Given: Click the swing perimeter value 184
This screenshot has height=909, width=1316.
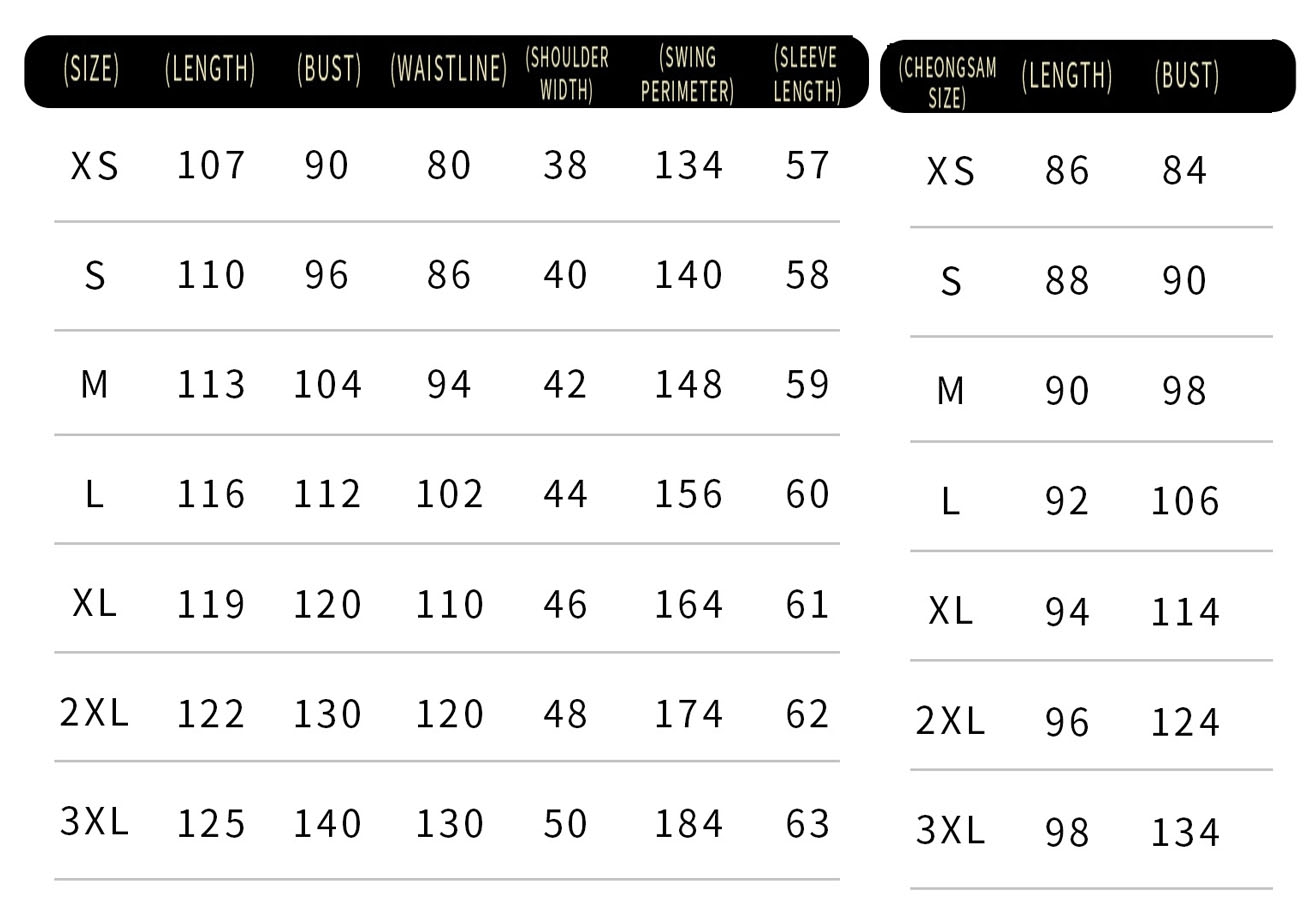Looking at the screenshot, I should pos(688,824).
